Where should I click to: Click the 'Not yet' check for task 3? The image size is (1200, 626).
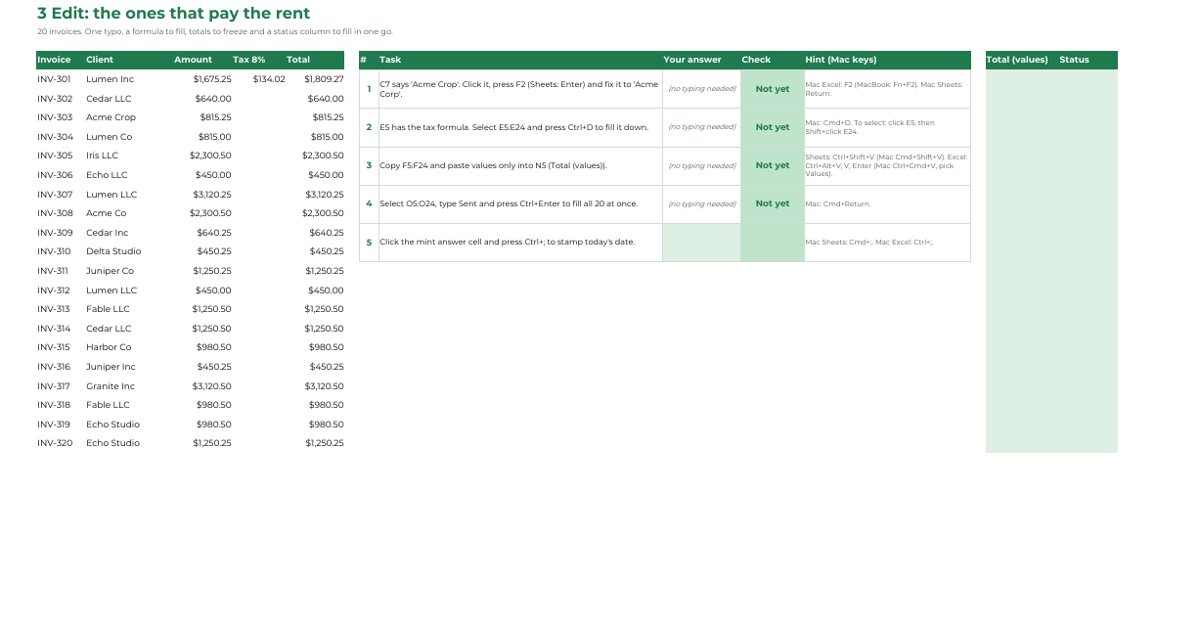772,166
